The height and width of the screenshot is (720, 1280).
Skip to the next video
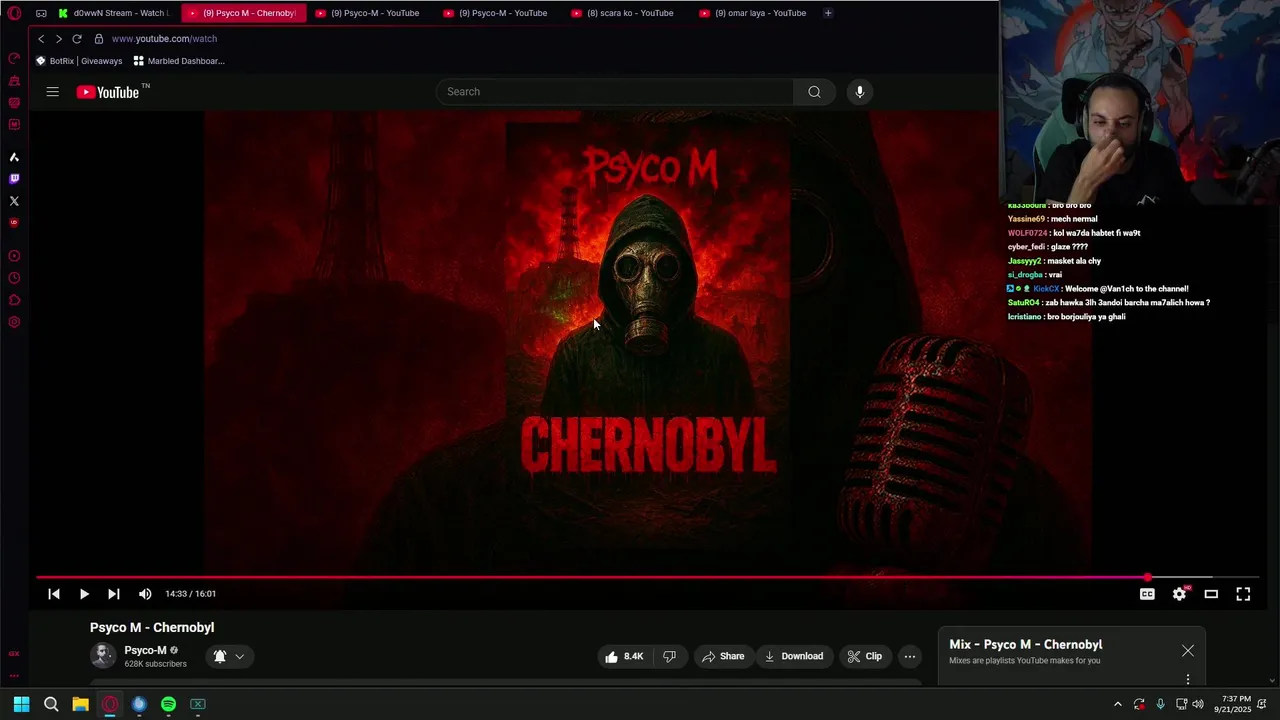[113, 594]
